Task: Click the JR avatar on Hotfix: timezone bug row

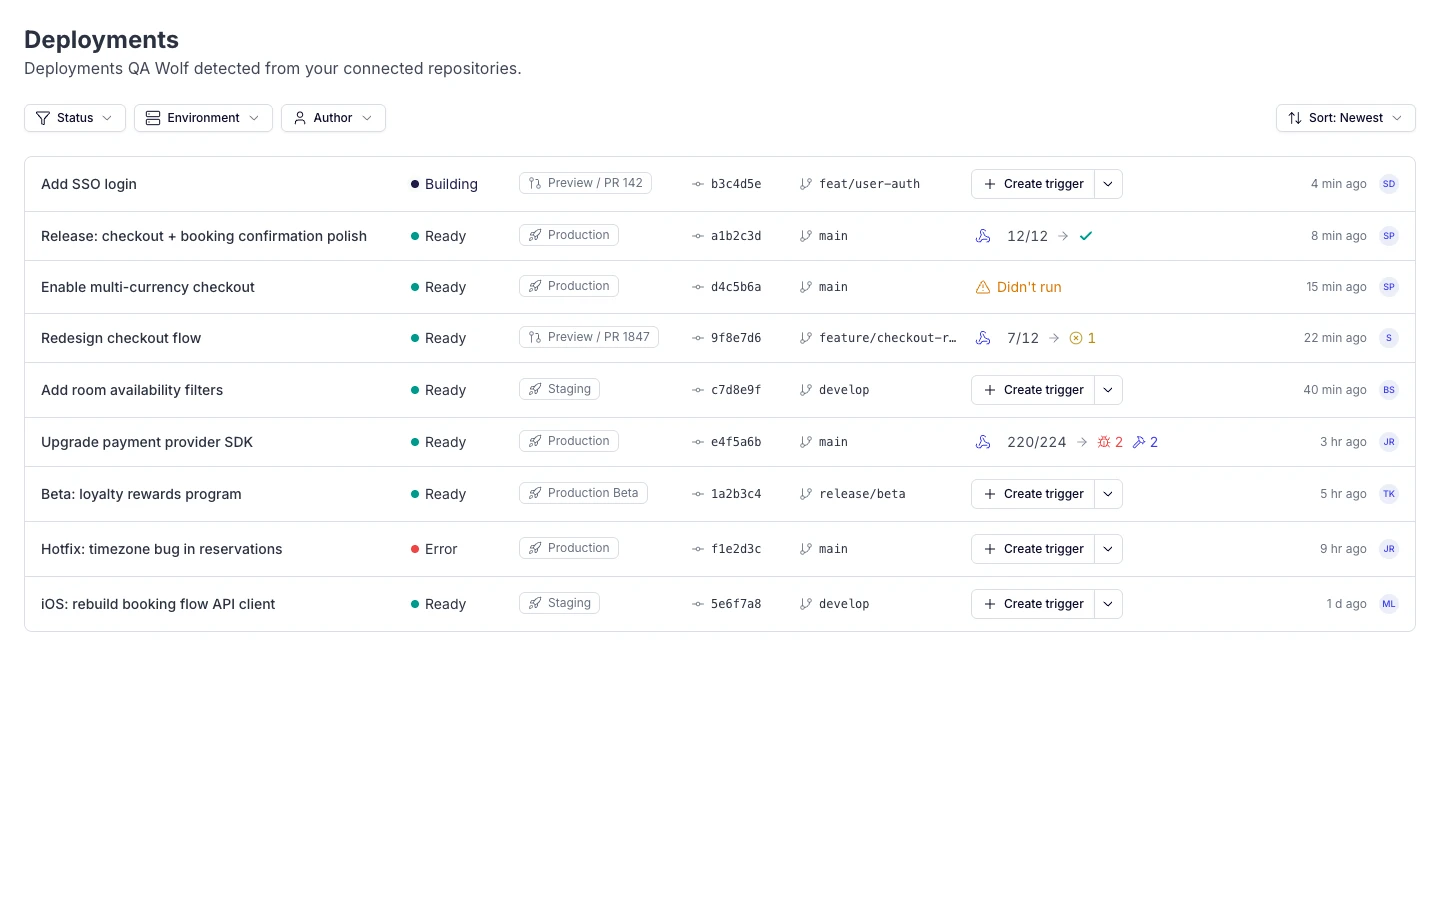Action: point(1389,549)
